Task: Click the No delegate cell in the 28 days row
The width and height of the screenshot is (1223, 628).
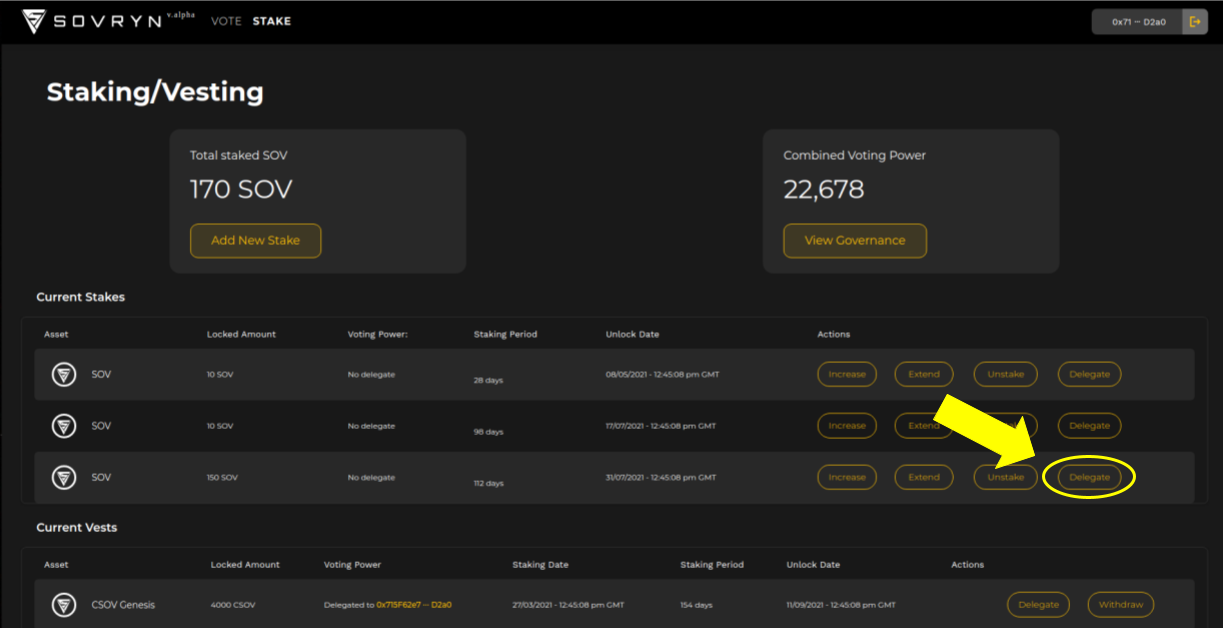Action: [x=371, y=375]
